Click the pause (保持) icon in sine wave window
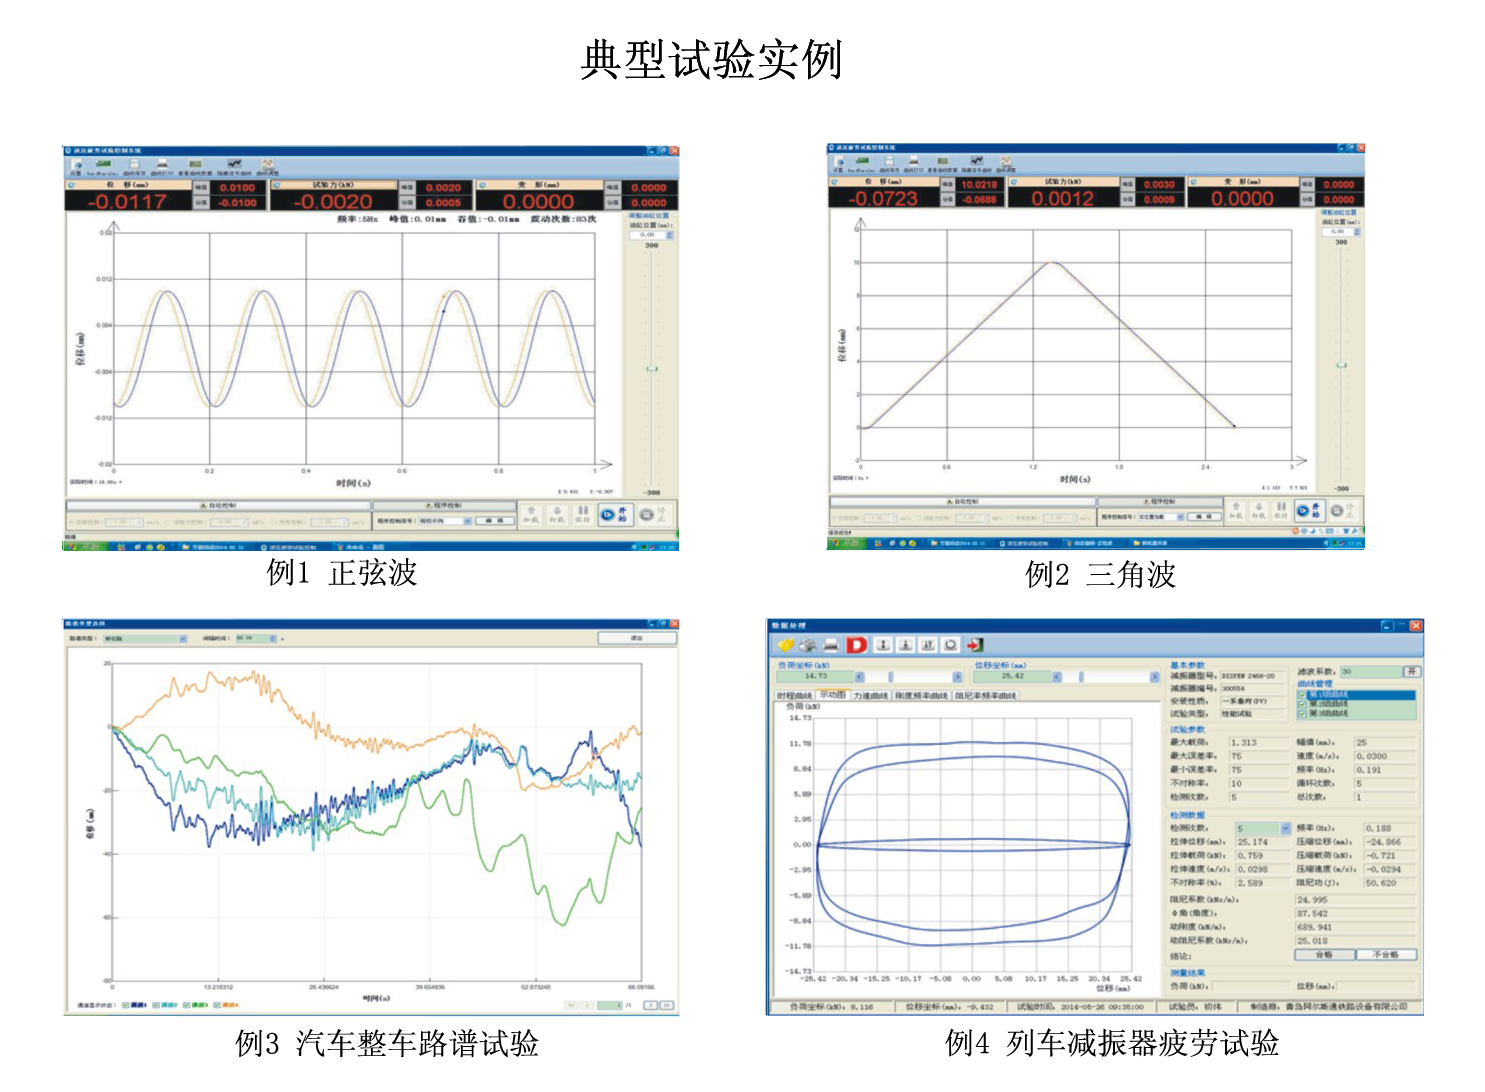 click(582, 513)
